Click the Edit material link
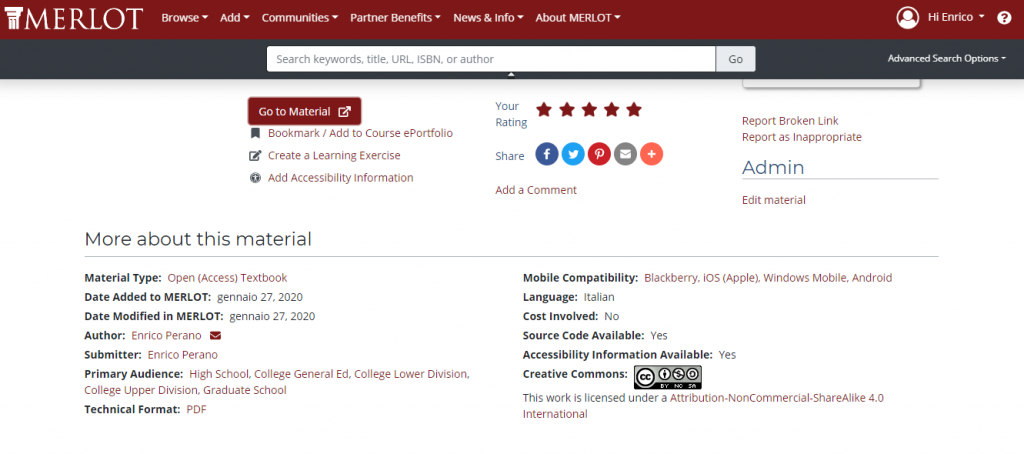The height and width of the screenshot is (454, 1024). tap(773, 200)
